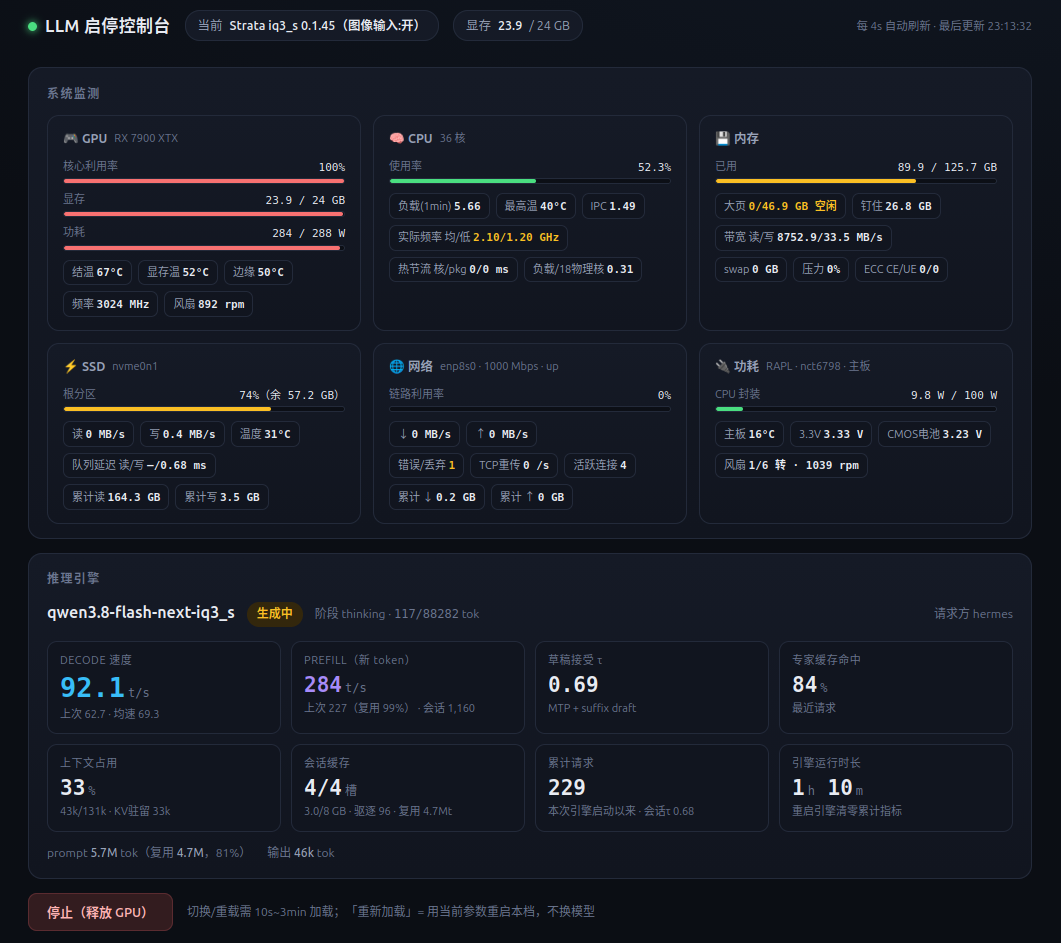Click the GPU 核心利用率 100% progress bar
1061x943 pixels.
pos(204,181)
